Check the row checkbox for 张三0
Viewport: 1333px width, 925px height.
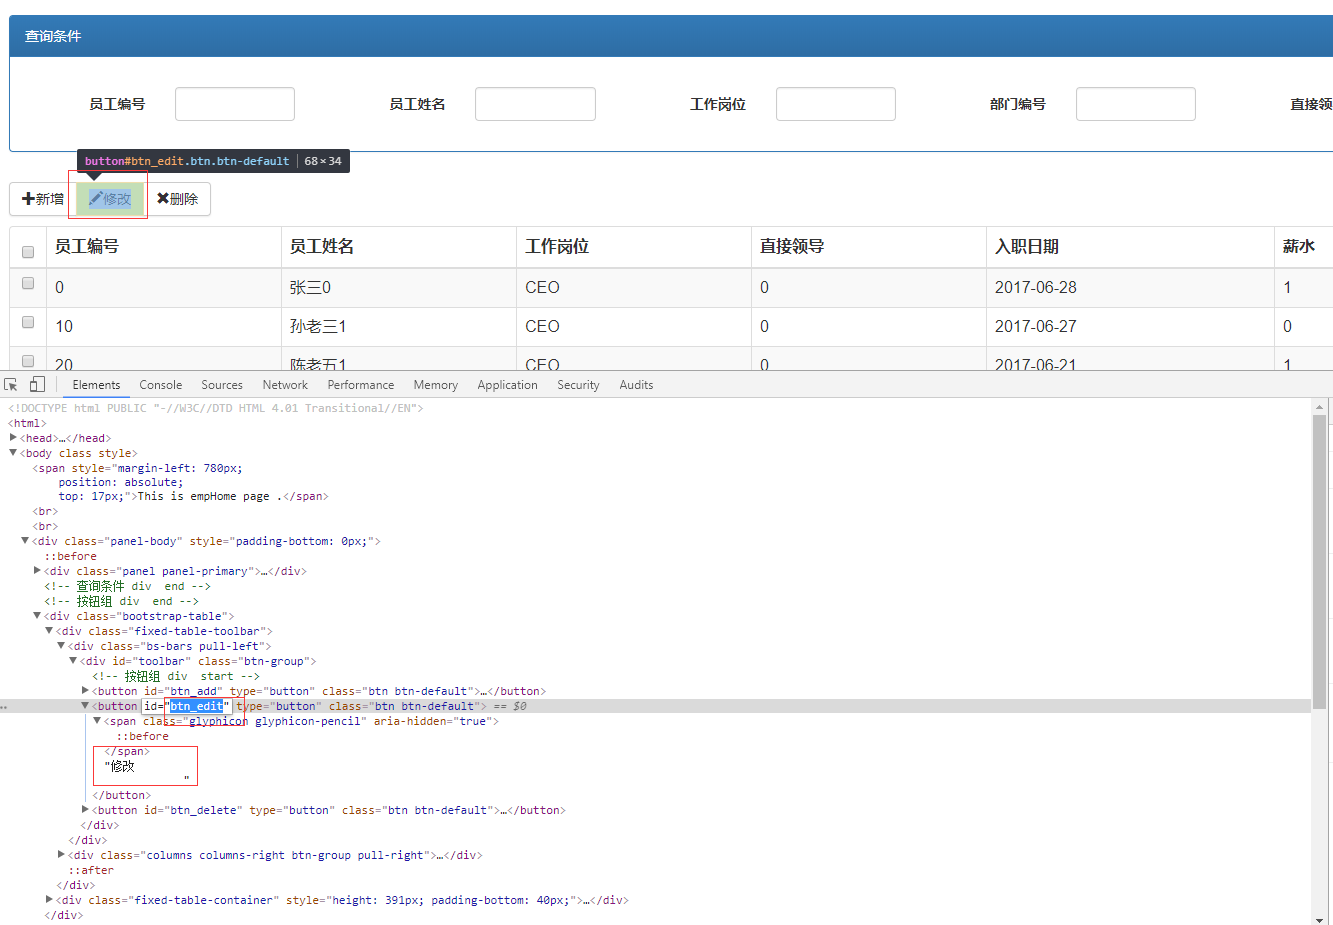pos(28,283)
